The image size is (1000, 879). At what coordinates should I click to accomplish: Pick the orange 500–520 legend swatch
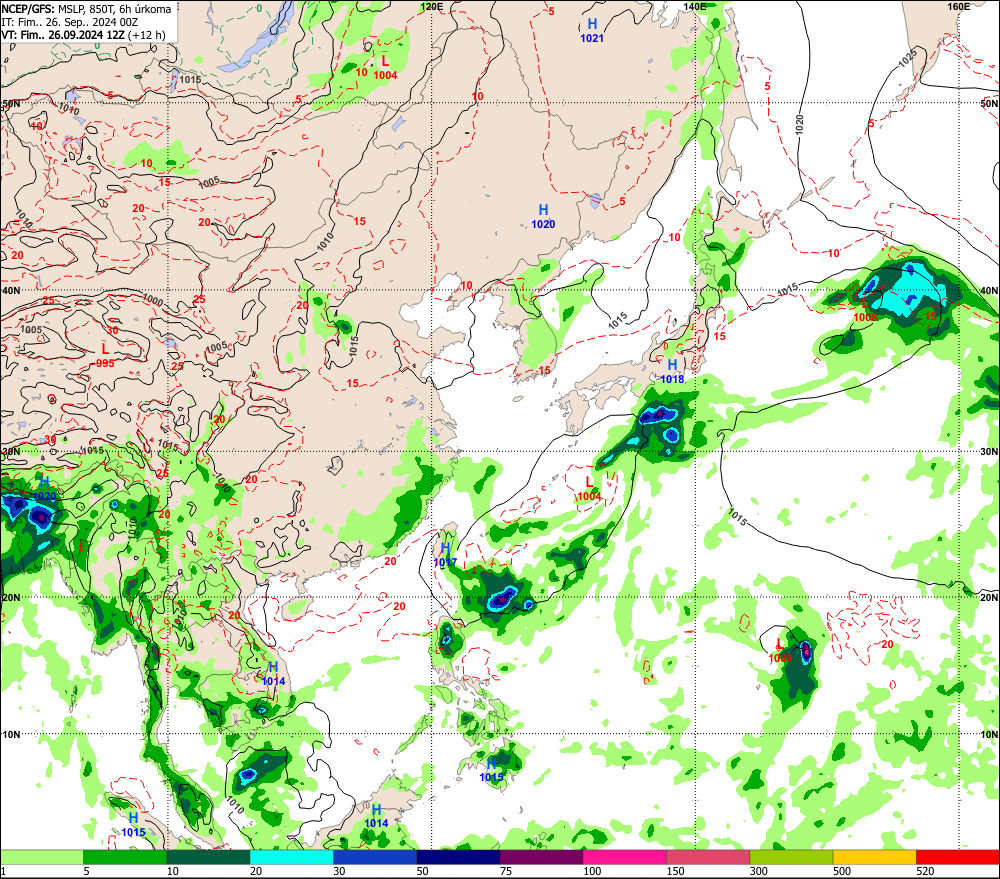pos(874,857)
